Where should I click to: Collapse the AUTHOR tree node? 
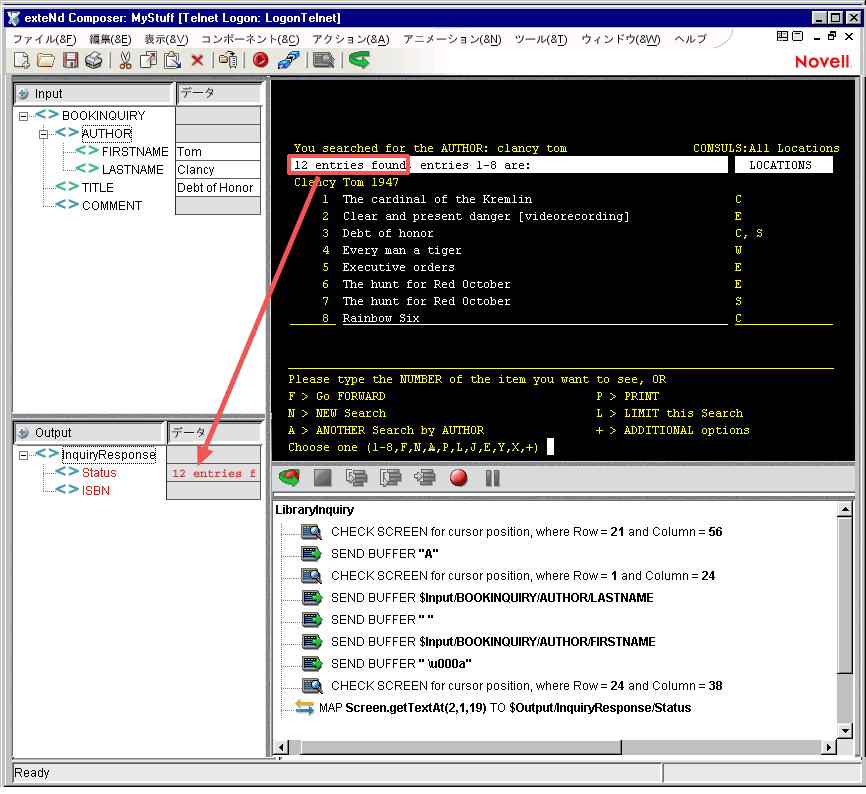44,134
